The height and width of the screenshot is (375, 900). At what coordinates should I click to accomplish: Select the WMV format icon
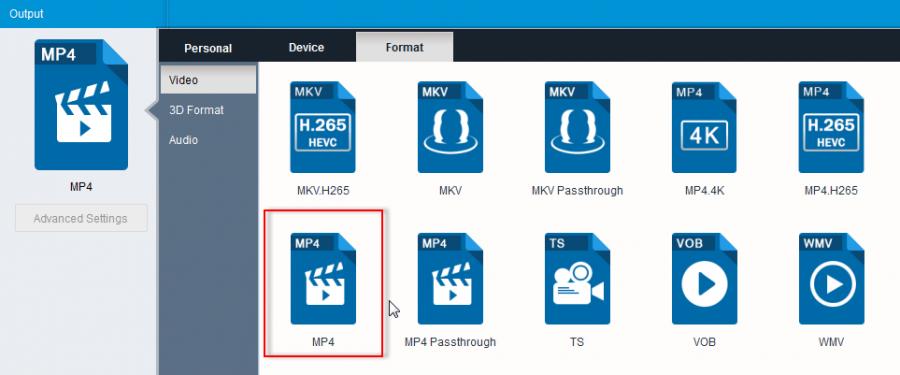831,279
